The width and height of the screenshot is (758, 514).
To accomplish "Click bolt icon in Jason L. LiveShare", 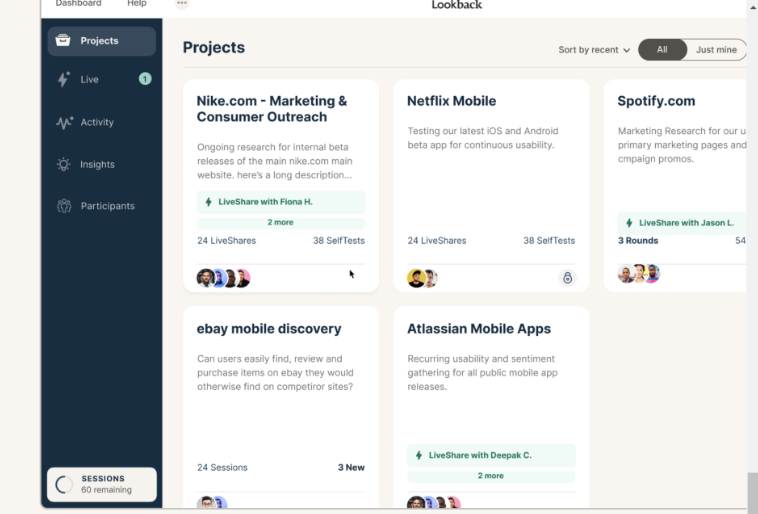I will tap(629, 223).
